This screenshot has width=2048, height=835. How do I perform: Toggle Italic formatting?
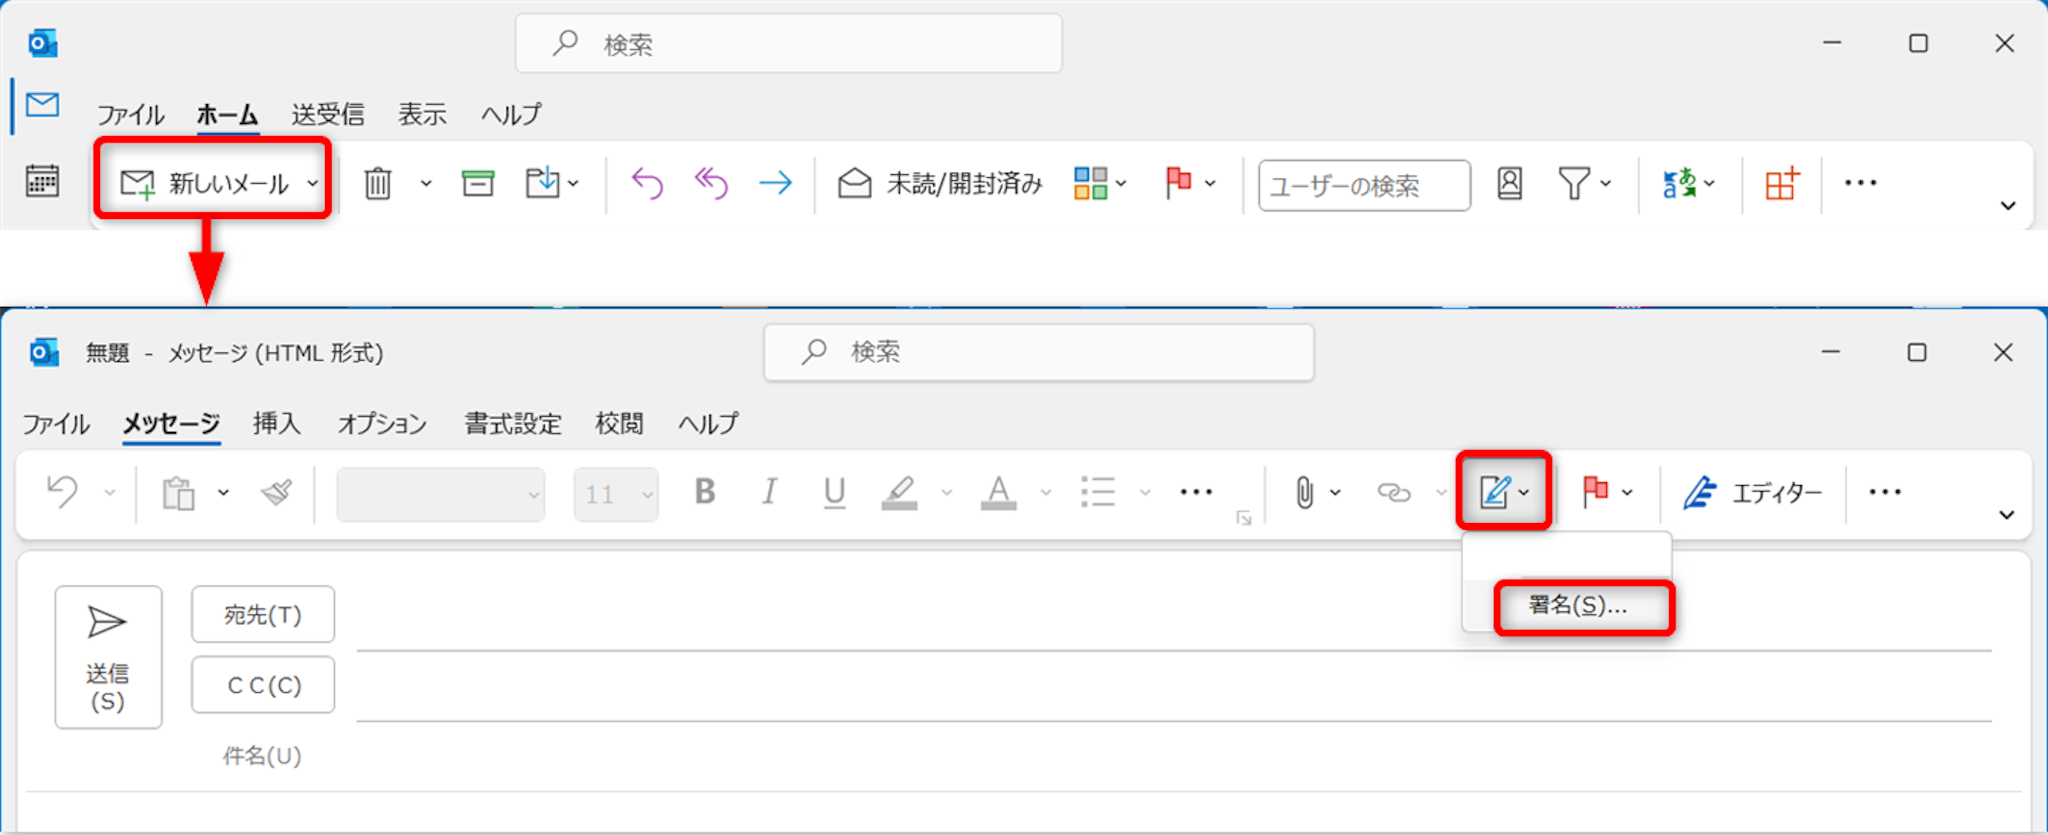coord(769,492)
